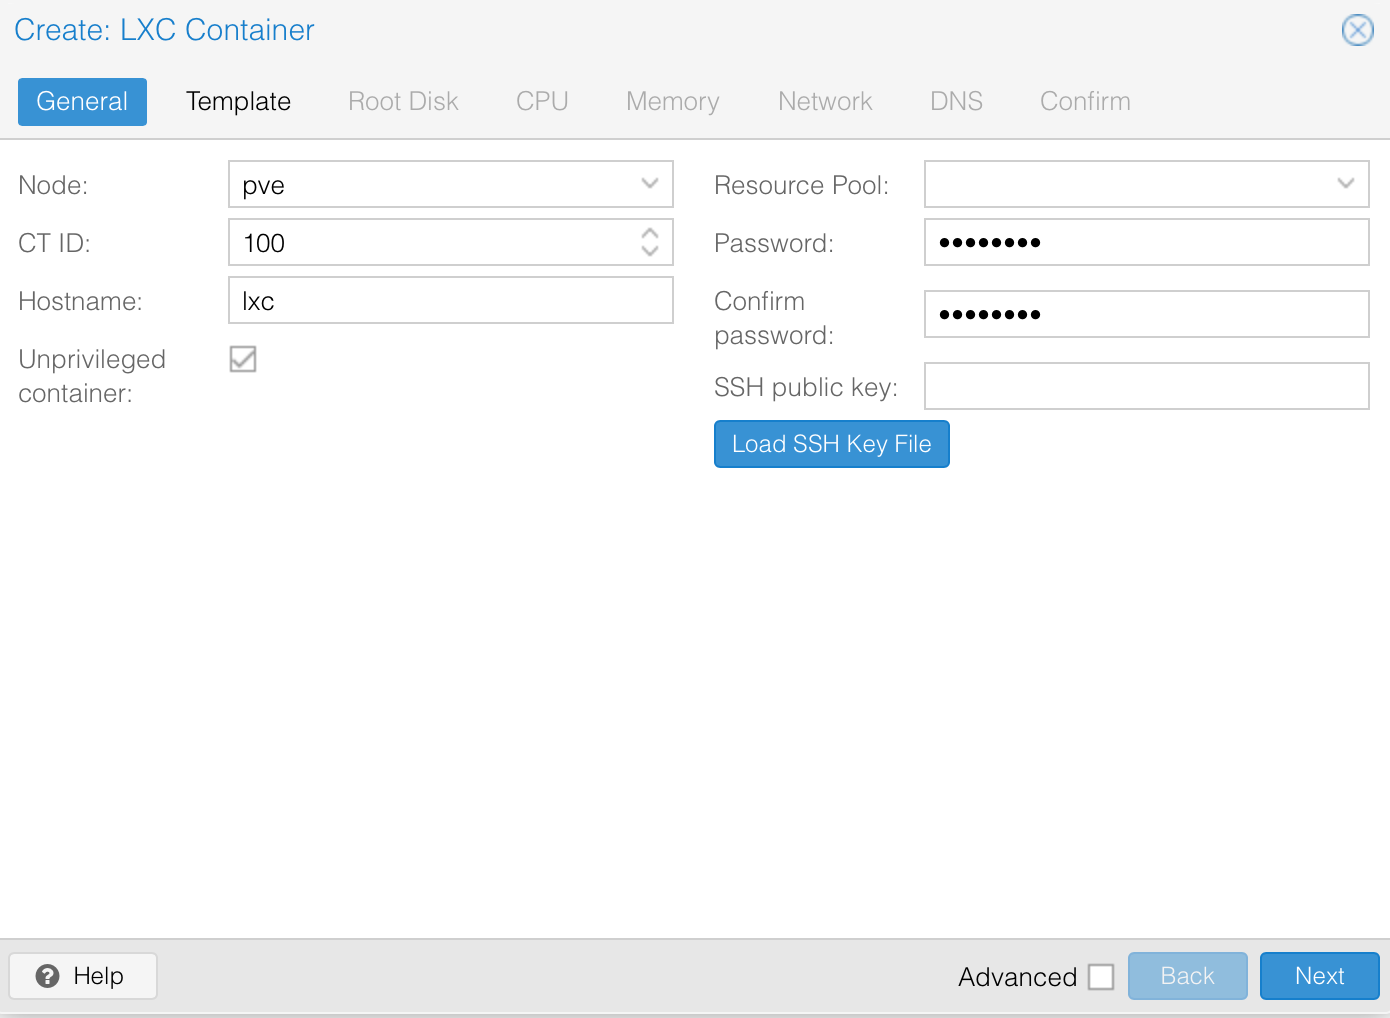Go to the Network tab
Image resolution: width=1390 pixels, height=1018 pixels.
point(825,102)
